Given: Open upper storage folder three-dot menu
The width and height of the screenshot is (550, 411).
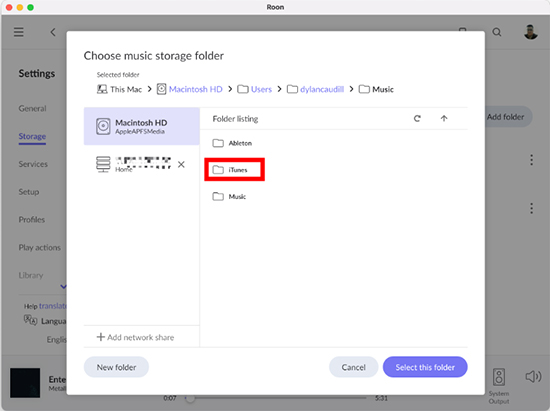Looking at the screenshot, I should coord(531,160).
